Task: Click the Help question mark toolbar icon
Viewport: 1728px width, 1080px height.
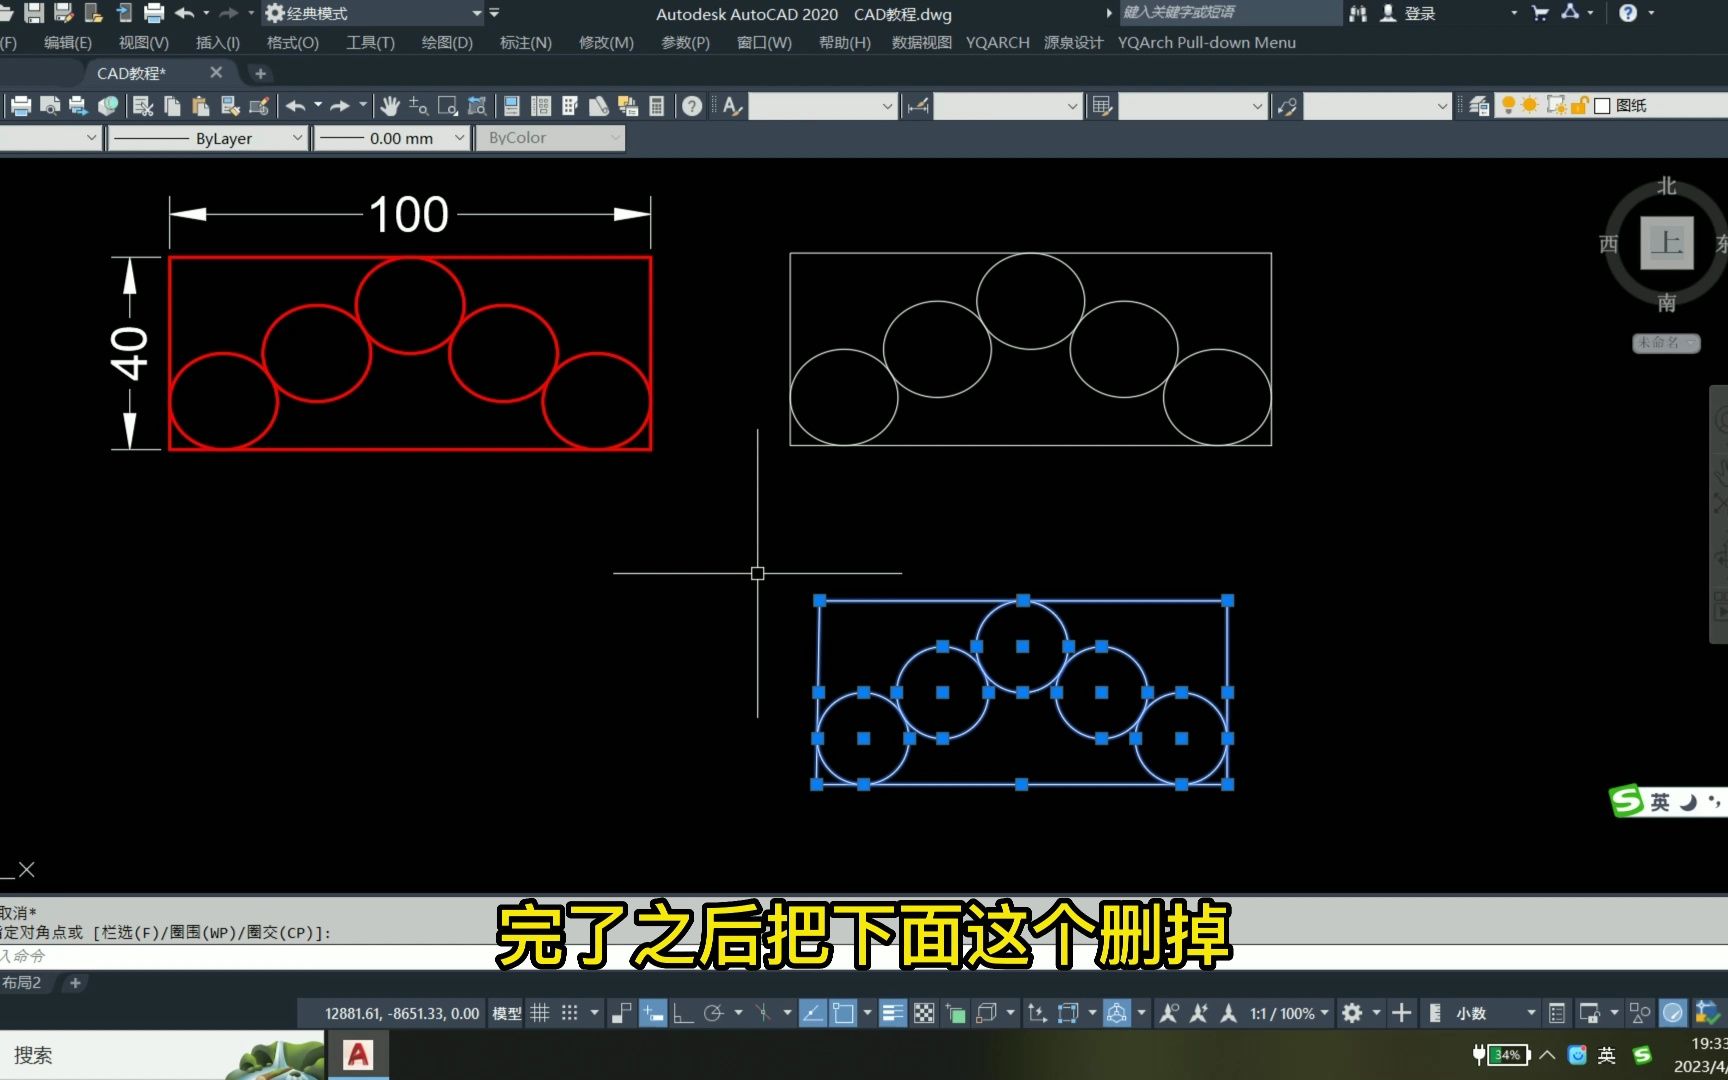Action: point(692,106)
